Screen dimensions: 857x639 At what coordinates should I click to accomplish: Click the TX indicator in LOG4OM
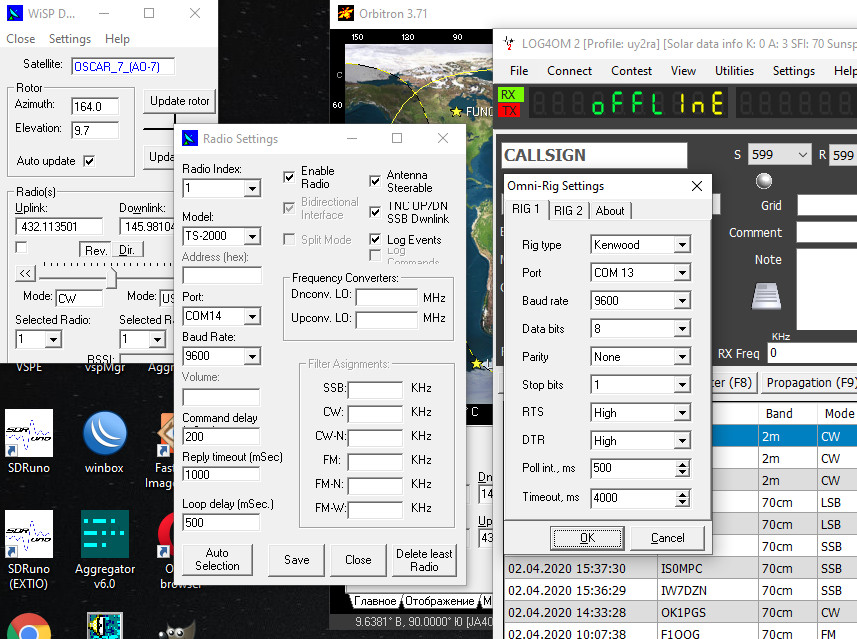pos(509,110)
